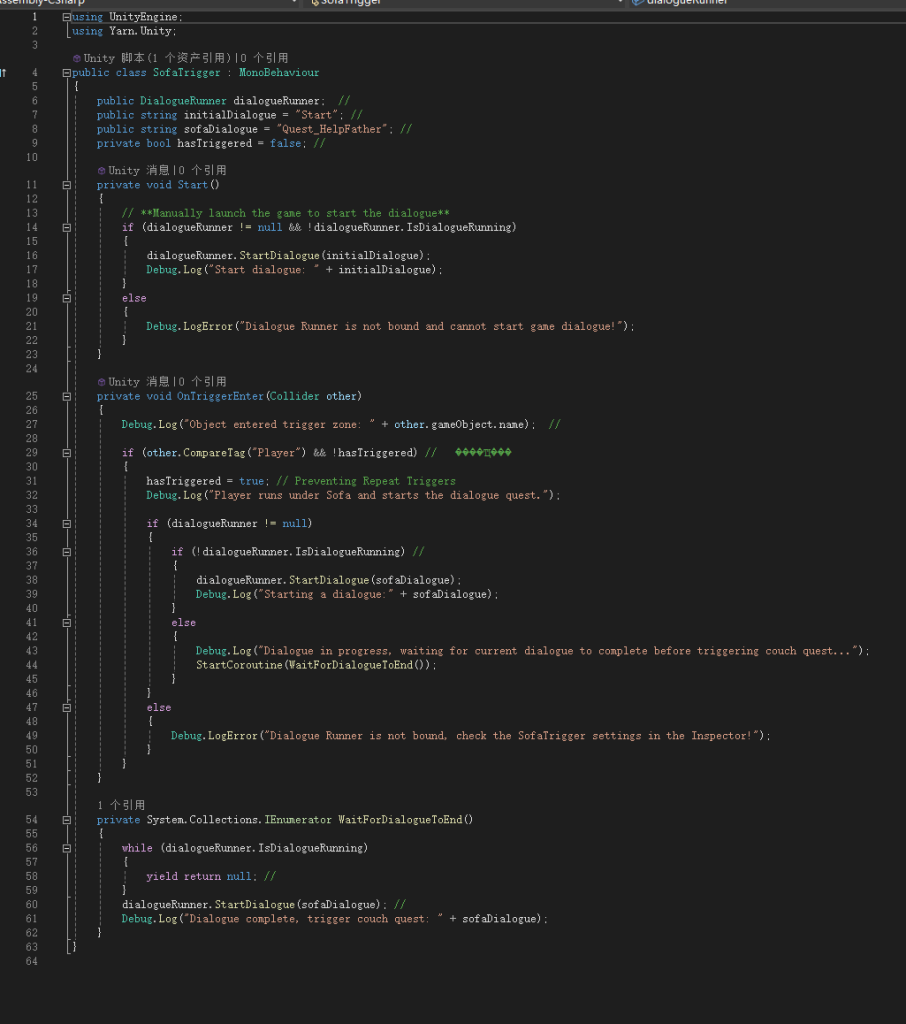The height and width of the screenshot is (1024, 906).
Task: Click 'WaitForDialogueToEnd' in the line 54 declaration
Action: [400, 820]
